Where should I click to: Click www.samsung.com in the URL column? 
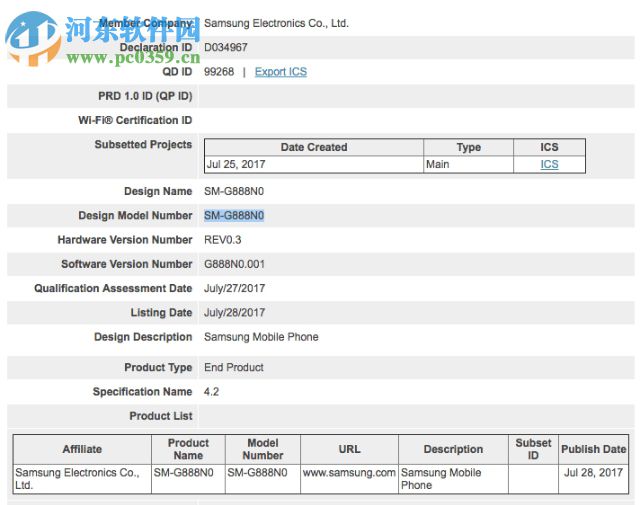tap(349, 473)
